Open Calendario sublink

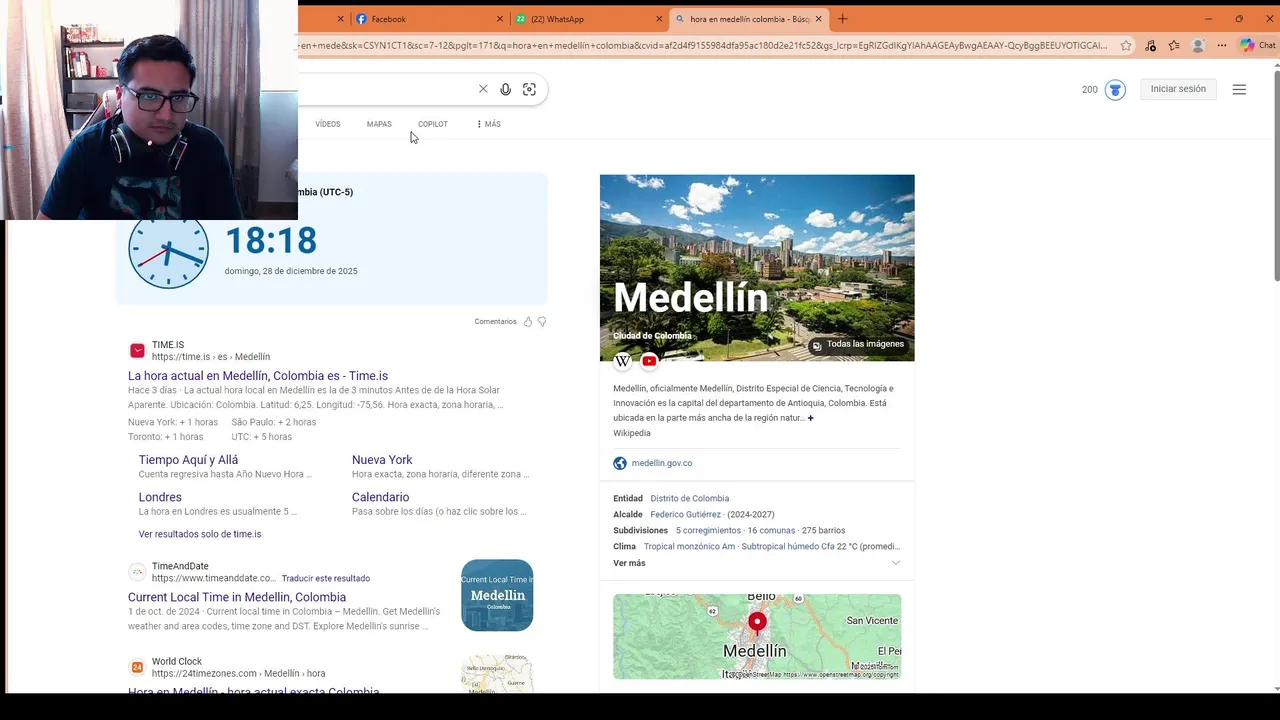[x=380, y=497]
